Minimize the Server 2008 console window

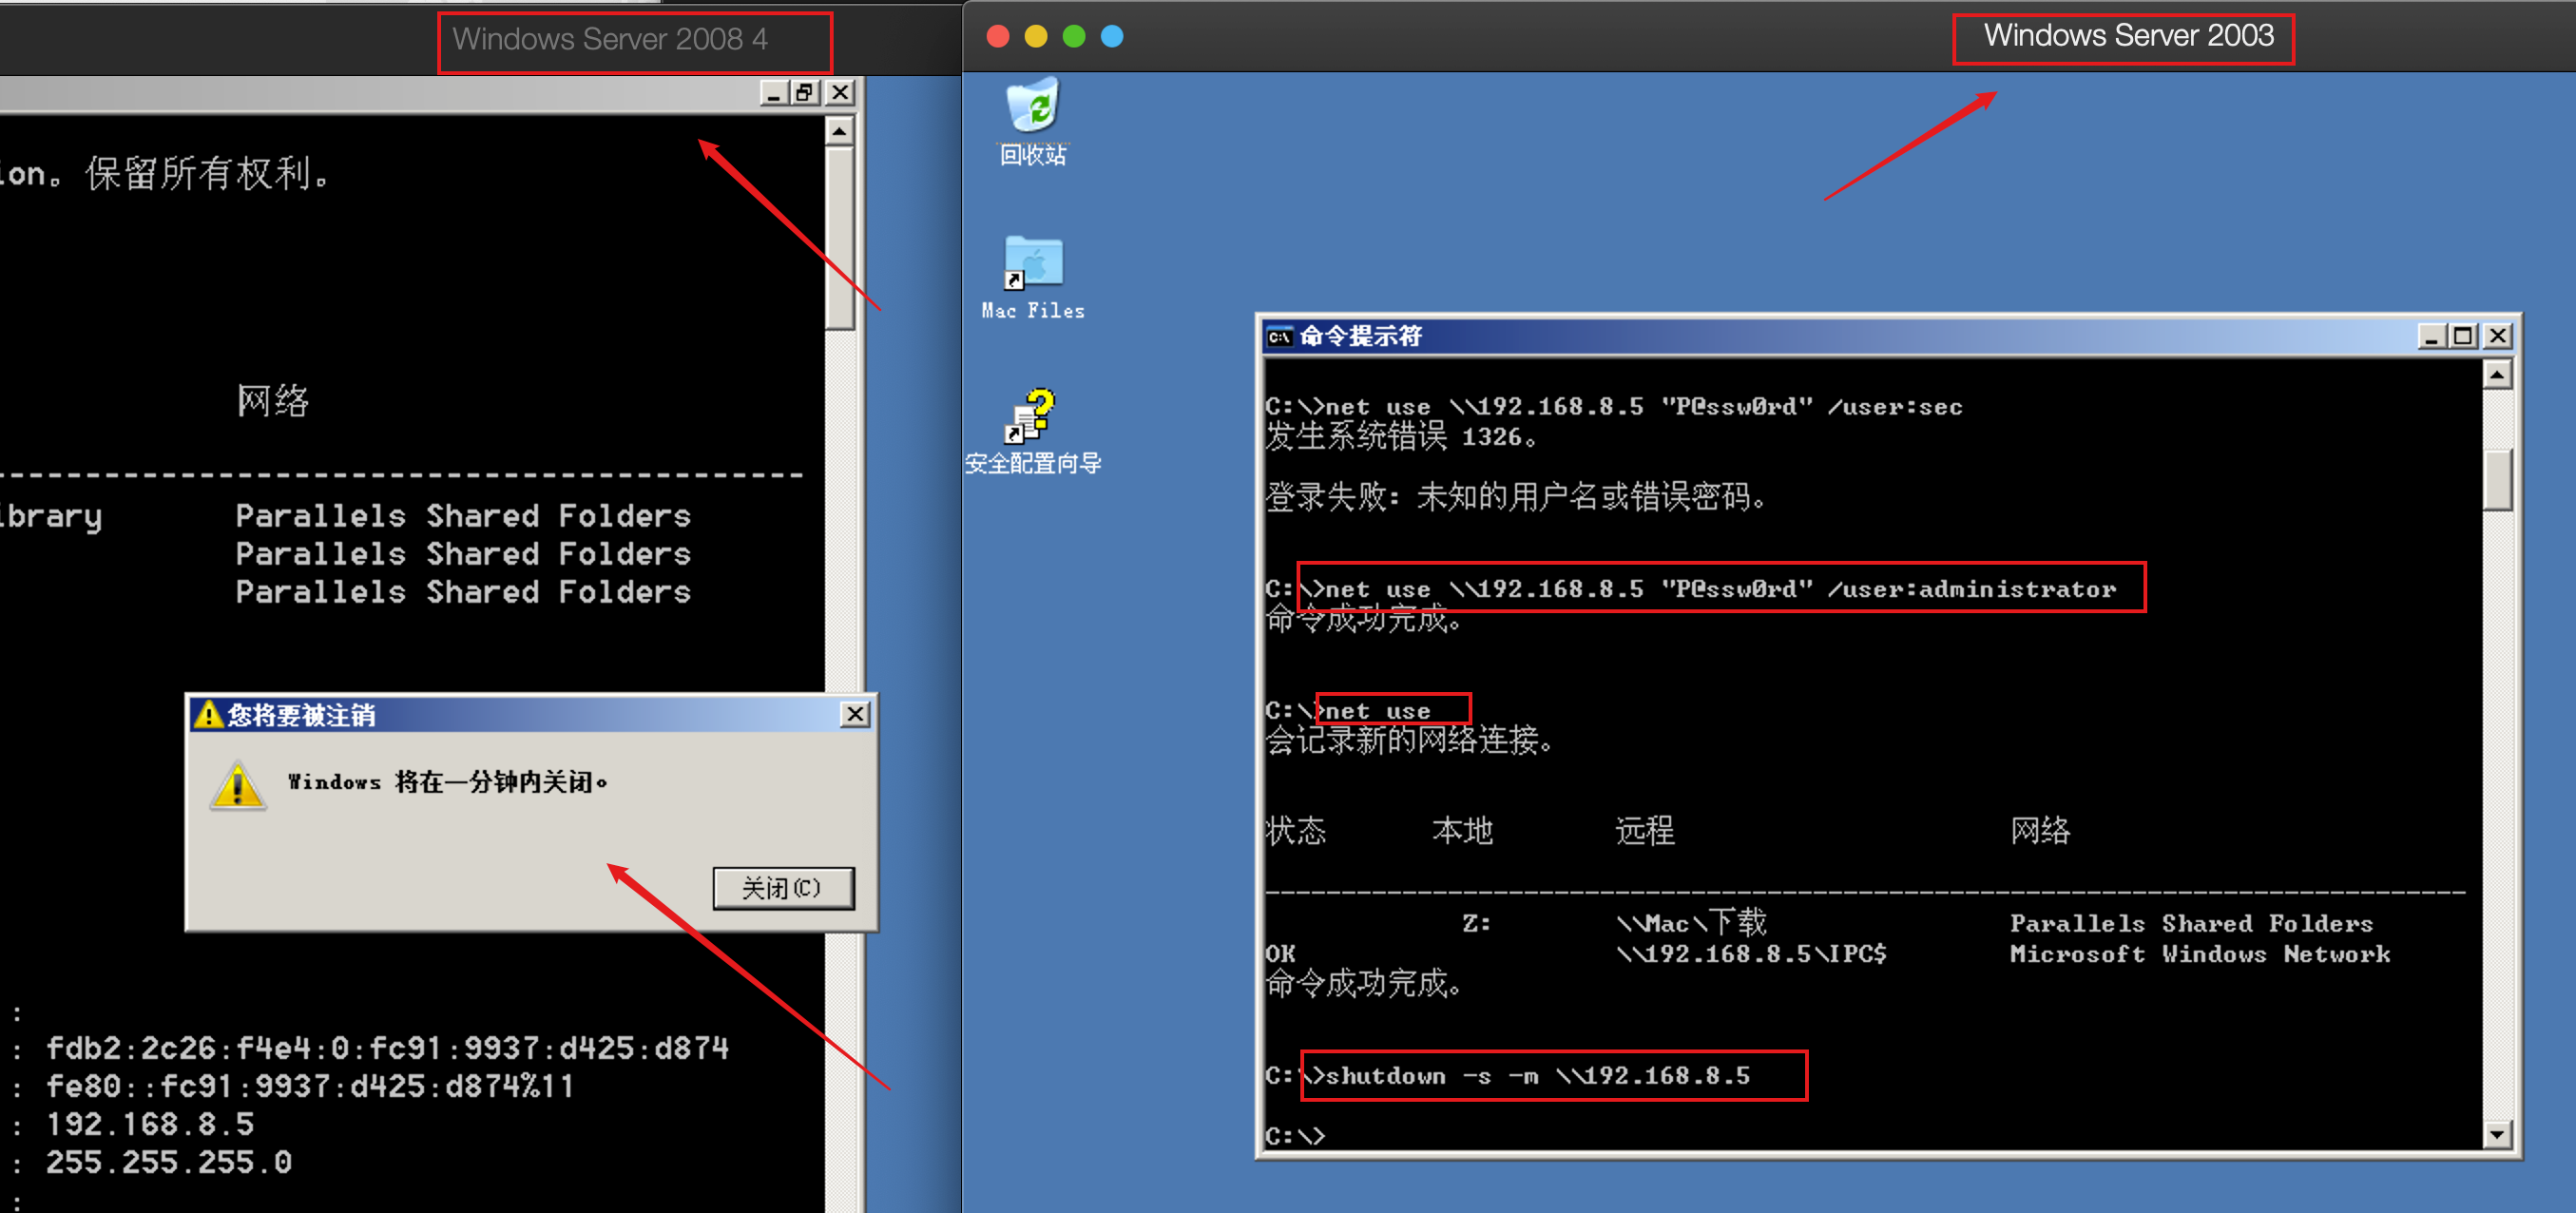pos(773,93)
